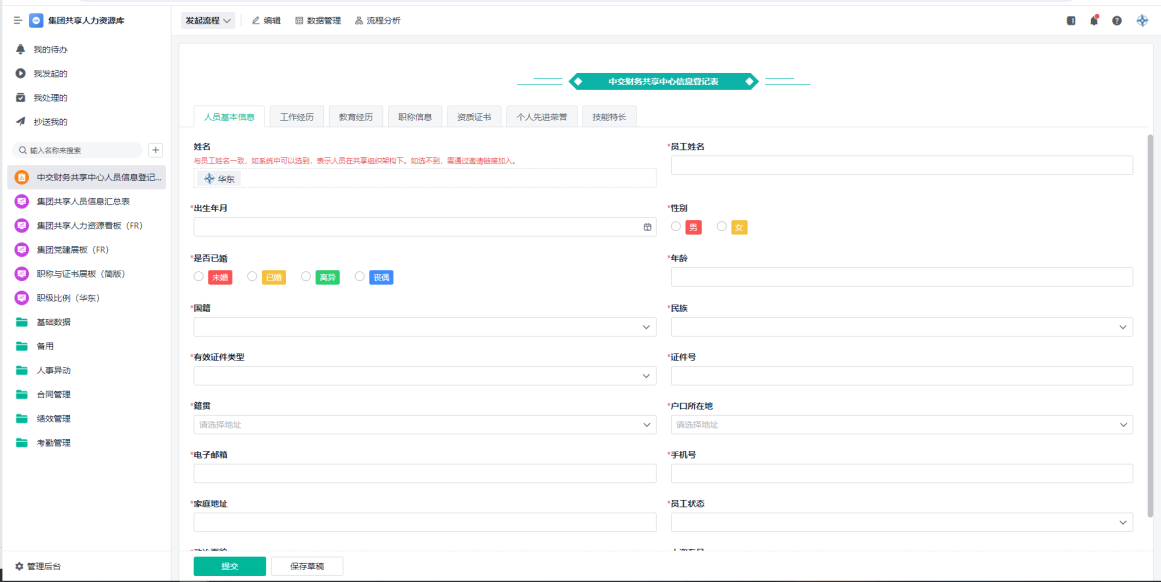Image resolution: width=1161 pixels, height=582 pixels.
Task: Open the address book icon in header
Action: pos(1071,20)
